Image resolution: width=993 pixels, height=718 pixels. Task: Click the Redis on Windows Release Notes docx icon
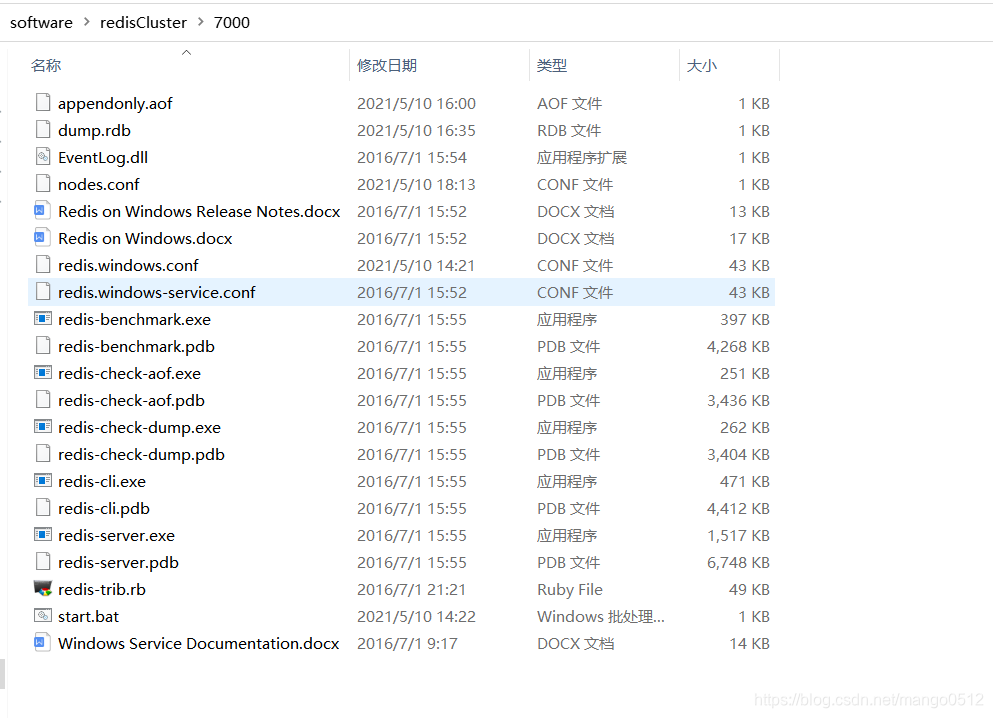coord(42,211)
